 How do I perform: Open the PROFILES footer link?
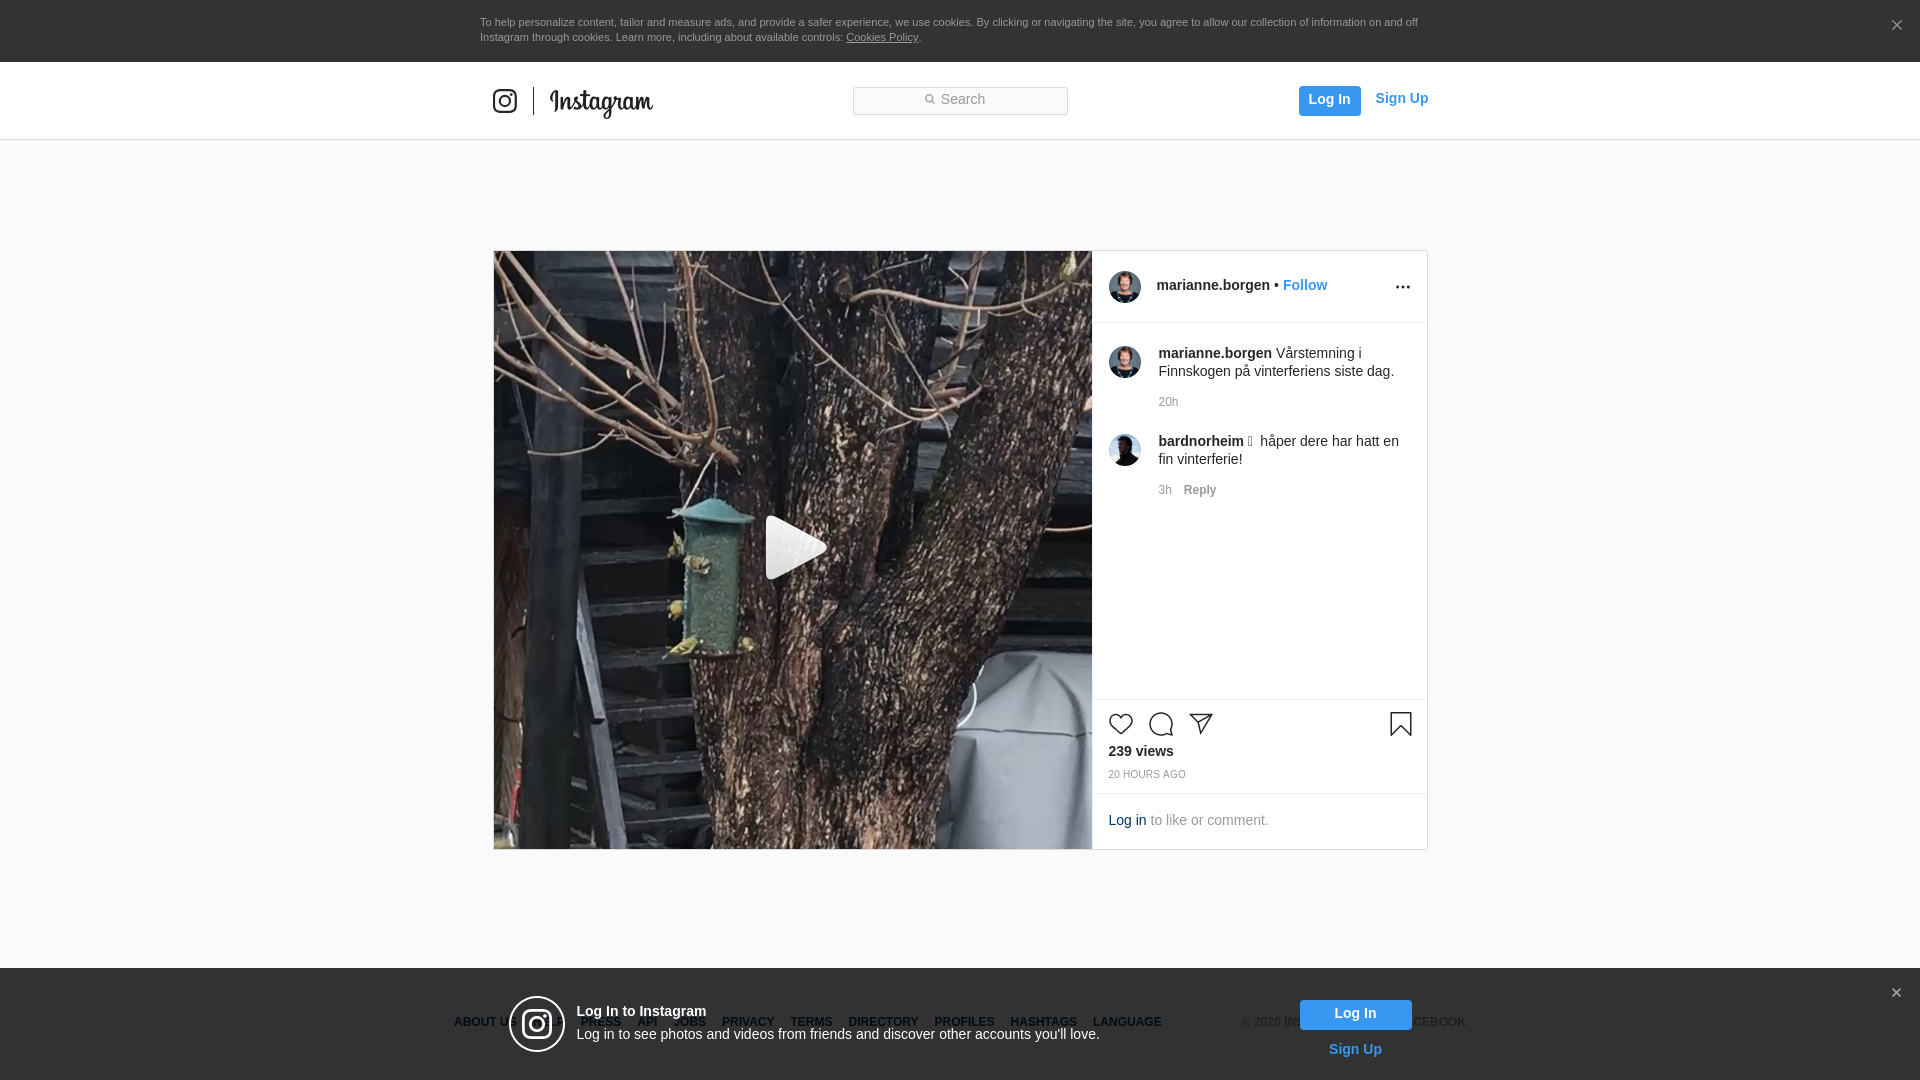(964, 1022)
